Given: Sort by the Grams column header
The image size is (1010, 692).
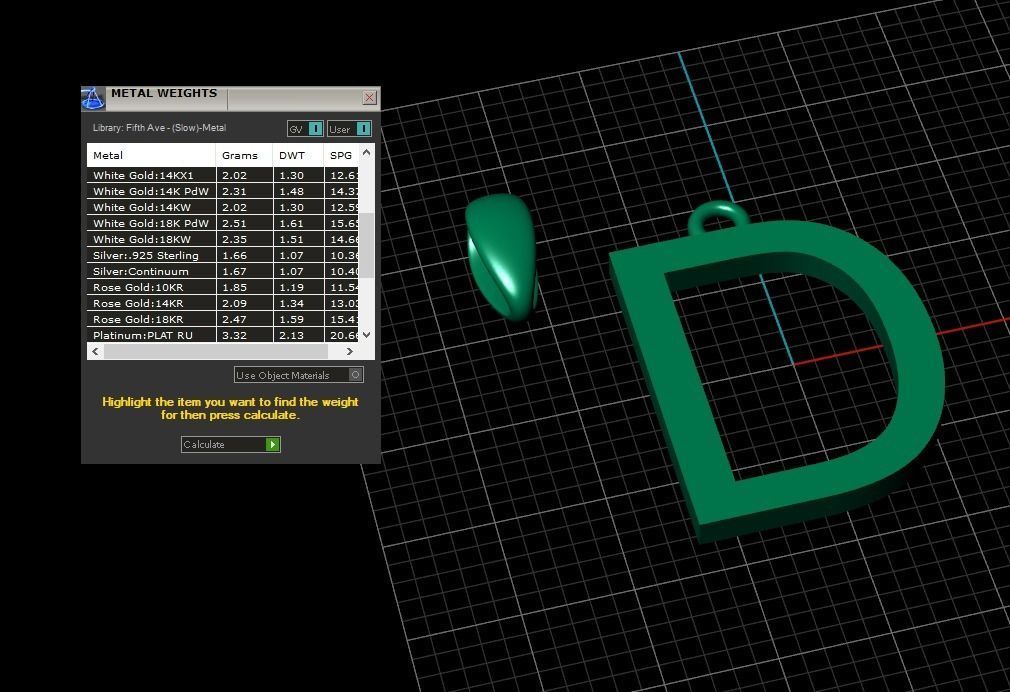Looking at the screenshot, I should 244,155.
